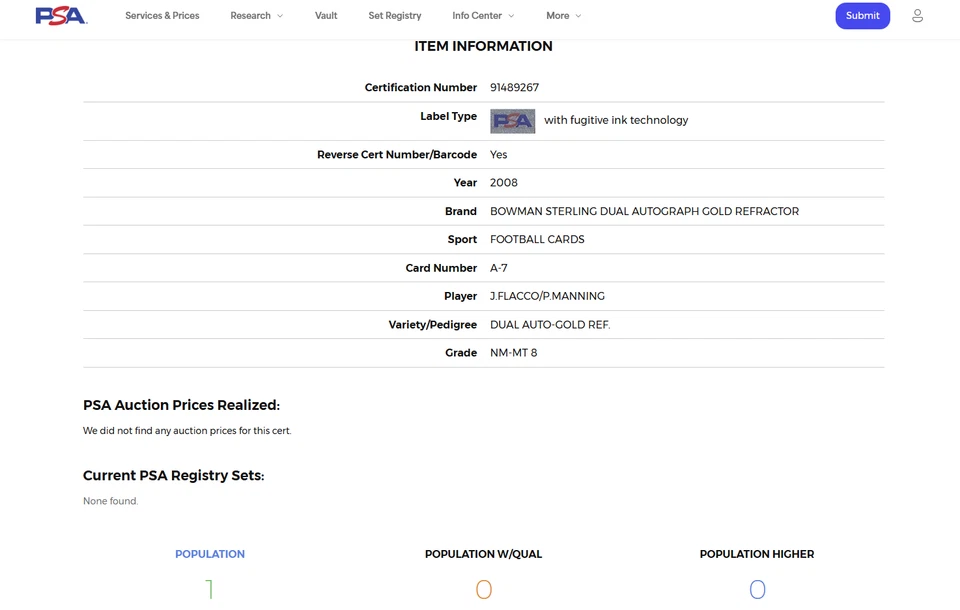
Task: Go to Set Registry
Action: 394,16
